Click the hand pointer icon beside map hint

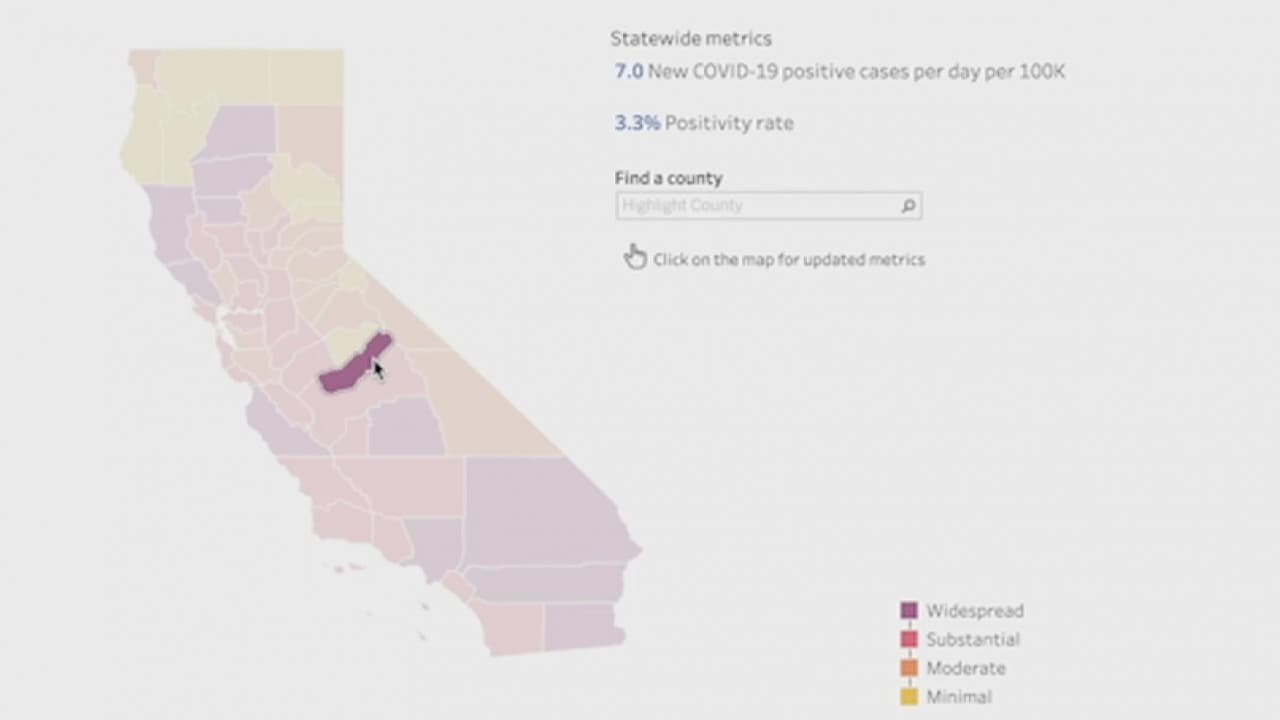point(635,258)
